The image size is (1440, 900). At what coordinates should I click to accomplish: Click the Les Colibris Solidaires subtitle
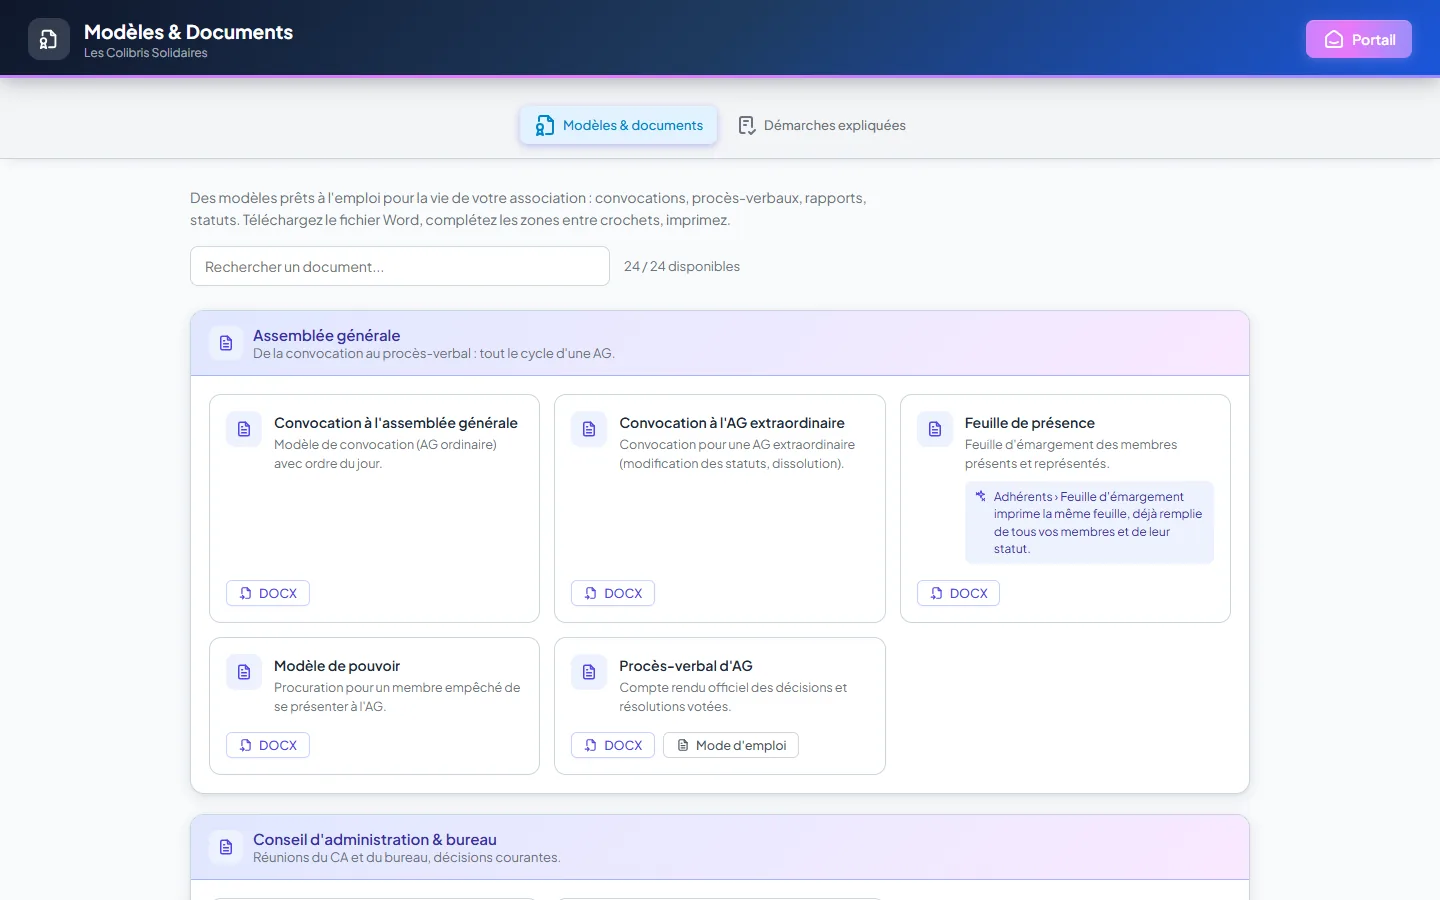pyautogui.click(x=146, y=53)
